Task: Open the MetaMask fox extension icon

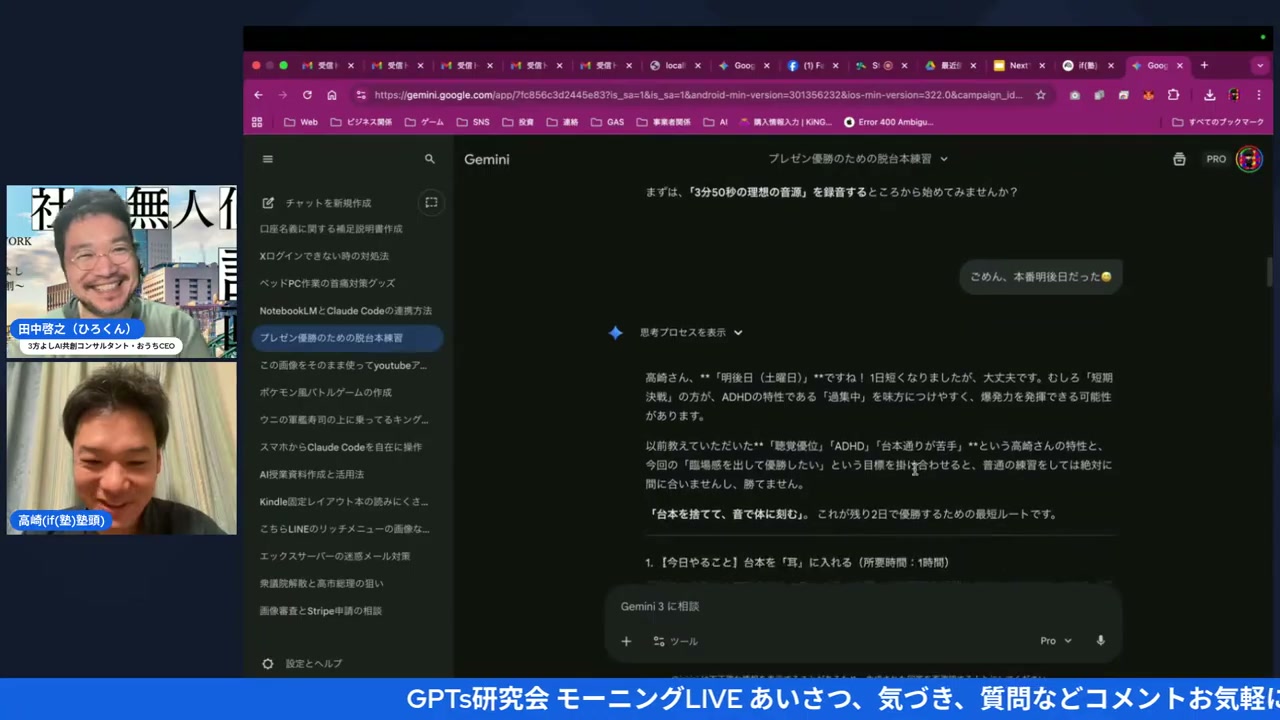Action: [x=1149, y=95]
